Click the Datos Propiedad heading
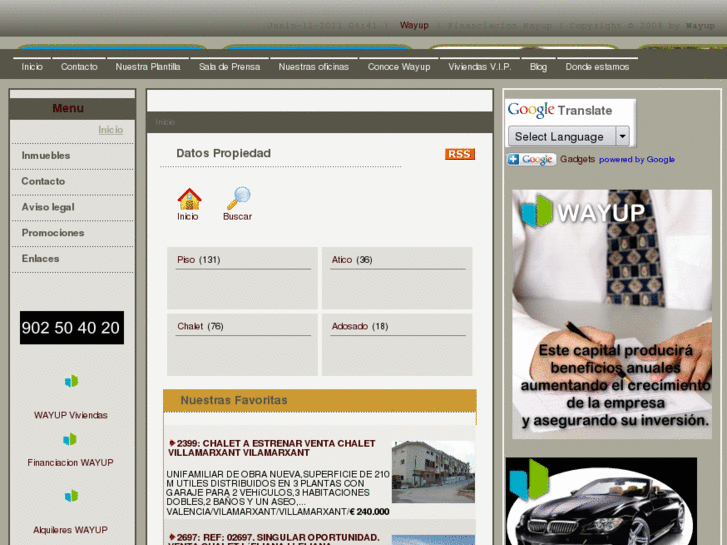 [223, 153]
